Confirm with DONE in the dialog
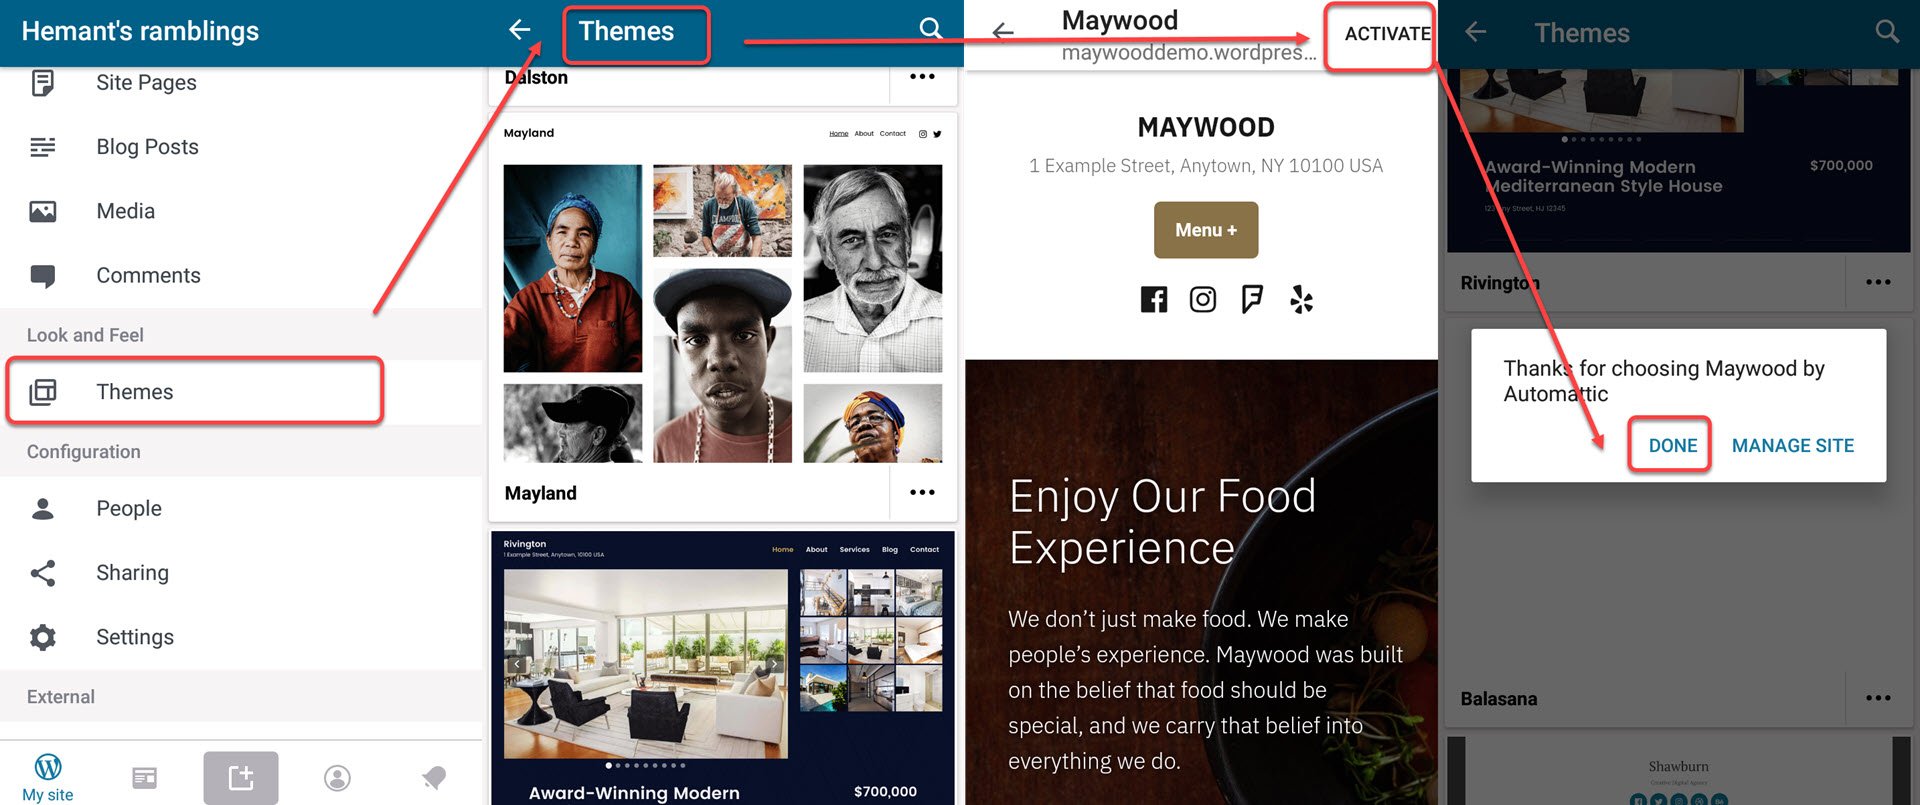Image resolution: width=1920 pixels, height=805 pixels. pyautogui.click(x=1673, y=445)
